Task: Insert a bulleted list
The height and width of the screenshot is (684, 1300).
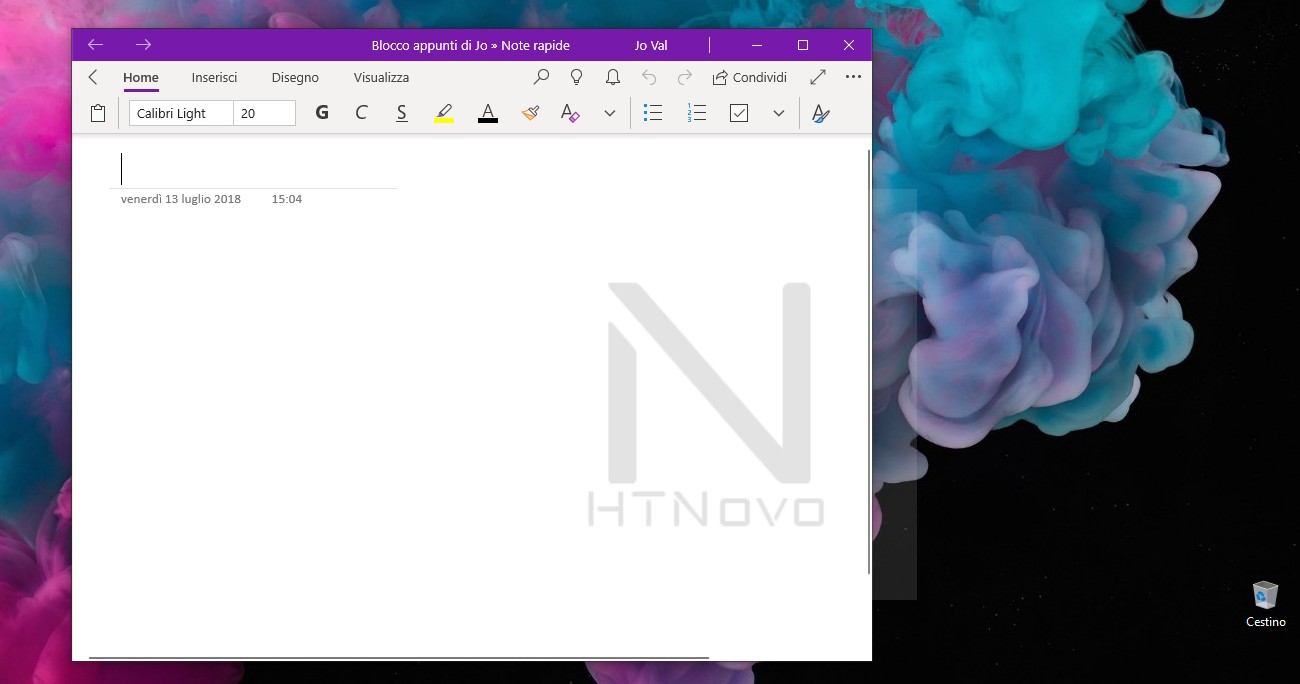Action: click(652, 112)
